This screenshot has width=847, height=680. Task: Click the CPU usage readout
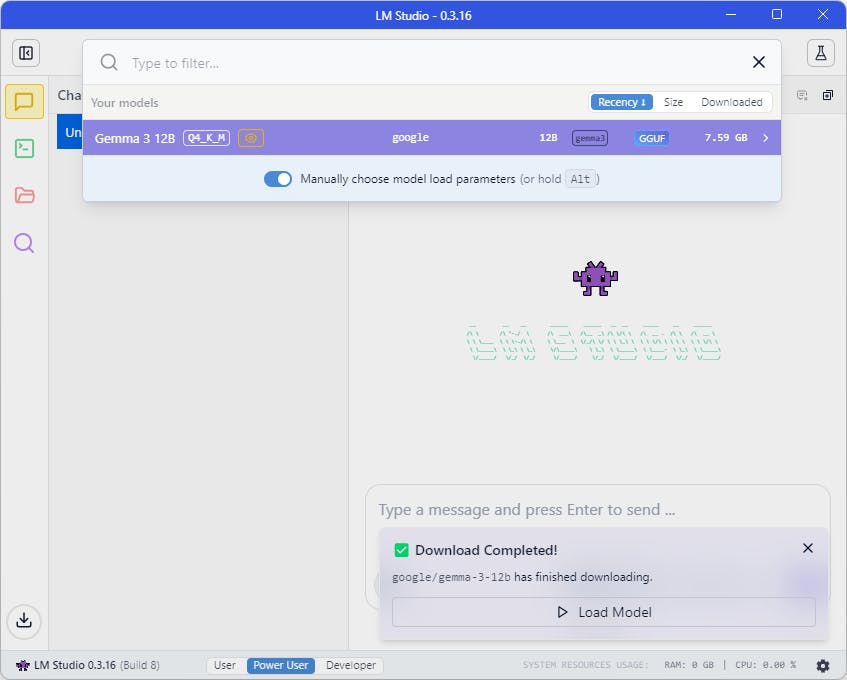(765, 665)
